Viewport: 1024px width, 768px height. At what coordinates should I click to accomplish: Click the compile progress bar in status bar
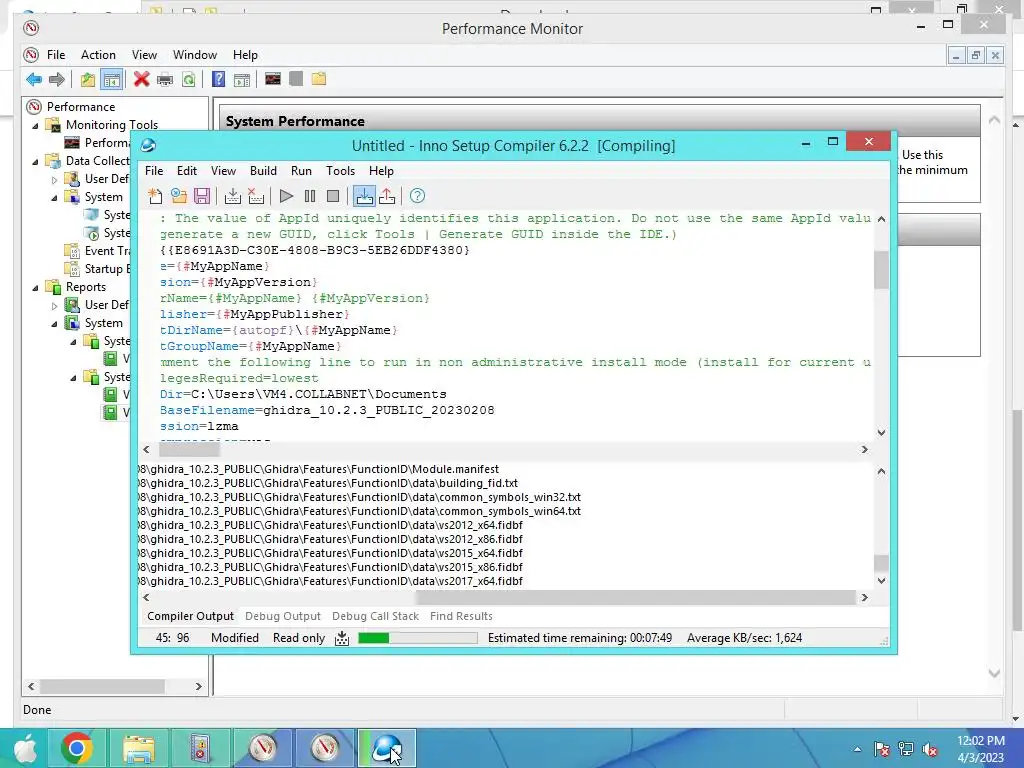point(418,638)
